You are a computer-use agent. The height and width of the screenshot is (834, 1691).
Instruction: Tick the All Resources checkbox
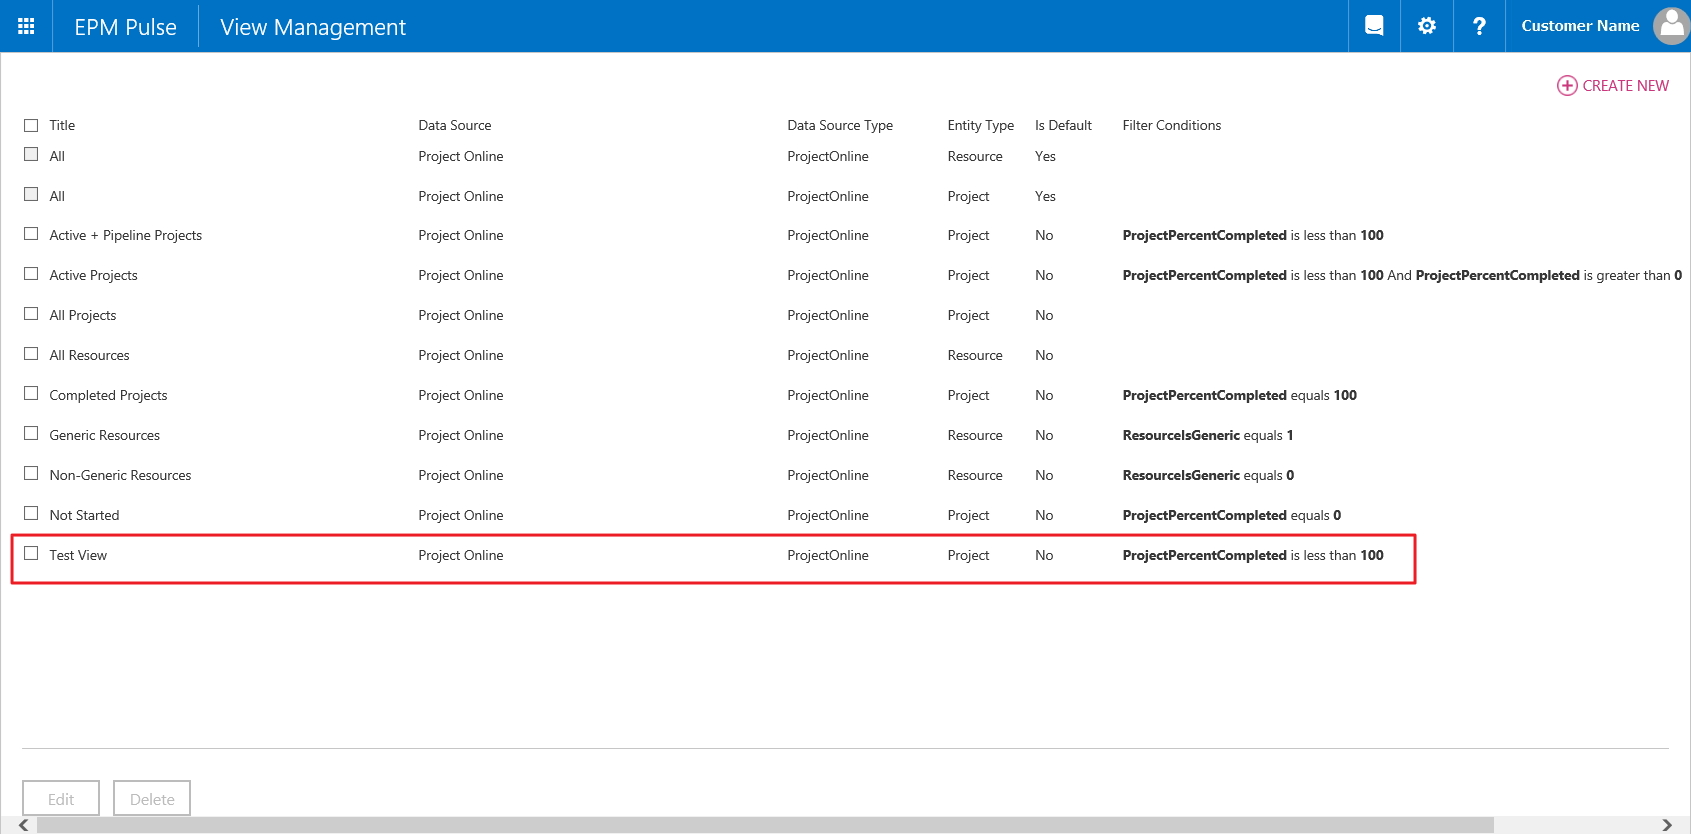pos(31,354)
